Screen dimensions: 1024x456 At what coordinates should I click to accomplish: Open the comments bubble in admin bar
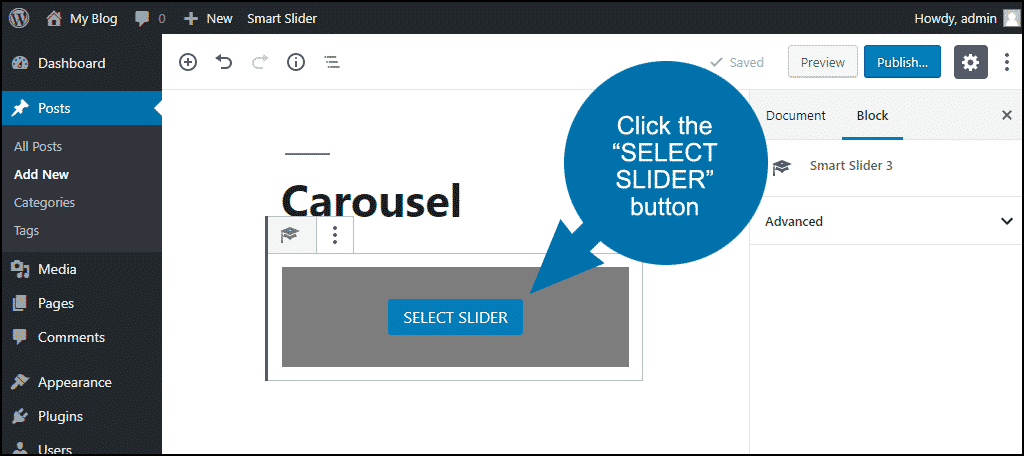pos(150,18)
